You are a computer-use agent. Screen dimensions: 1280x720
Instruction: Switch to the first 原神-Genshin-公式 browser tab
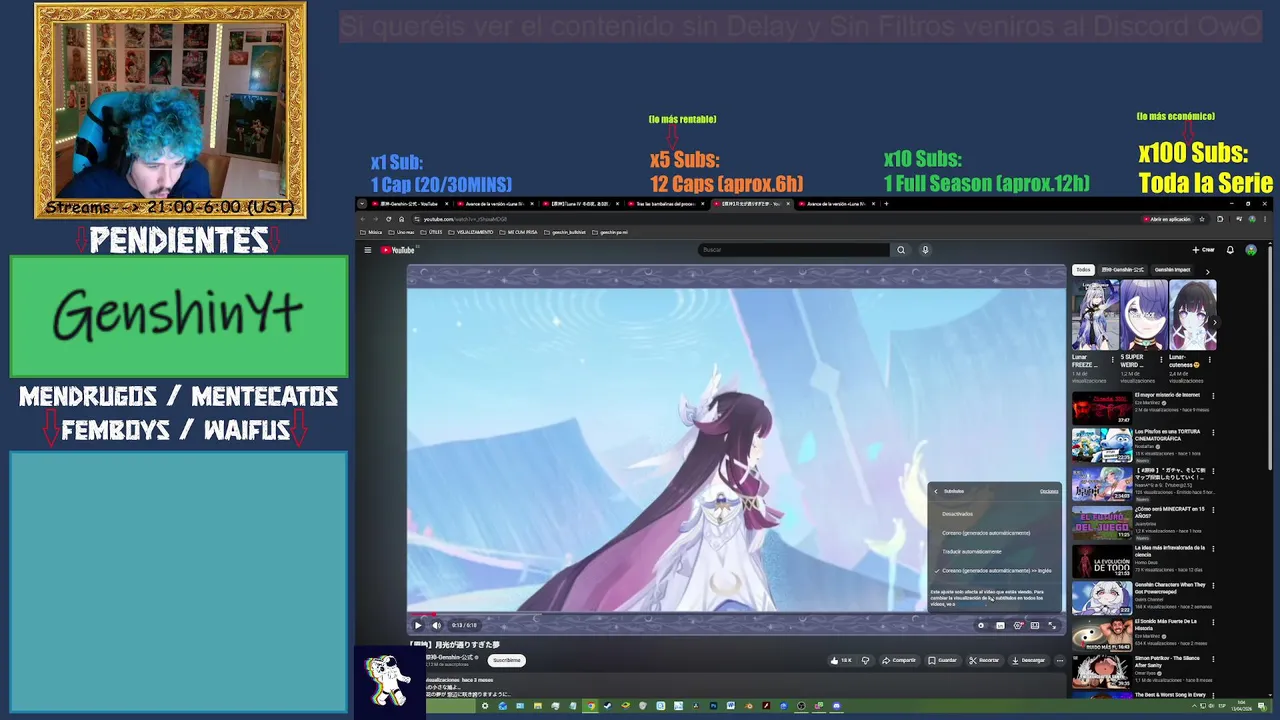(407, 204)
